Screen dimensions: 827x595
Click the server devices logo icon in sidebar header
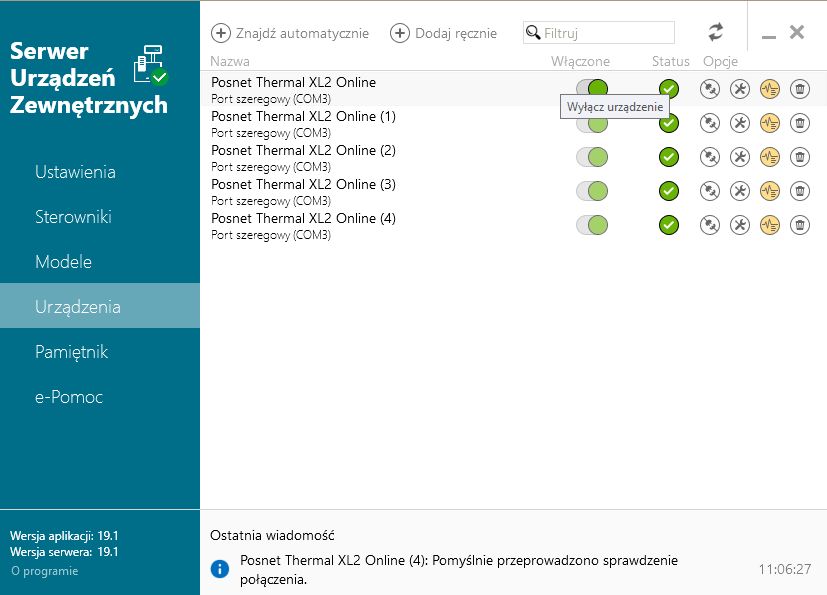(x=151, y=65)
